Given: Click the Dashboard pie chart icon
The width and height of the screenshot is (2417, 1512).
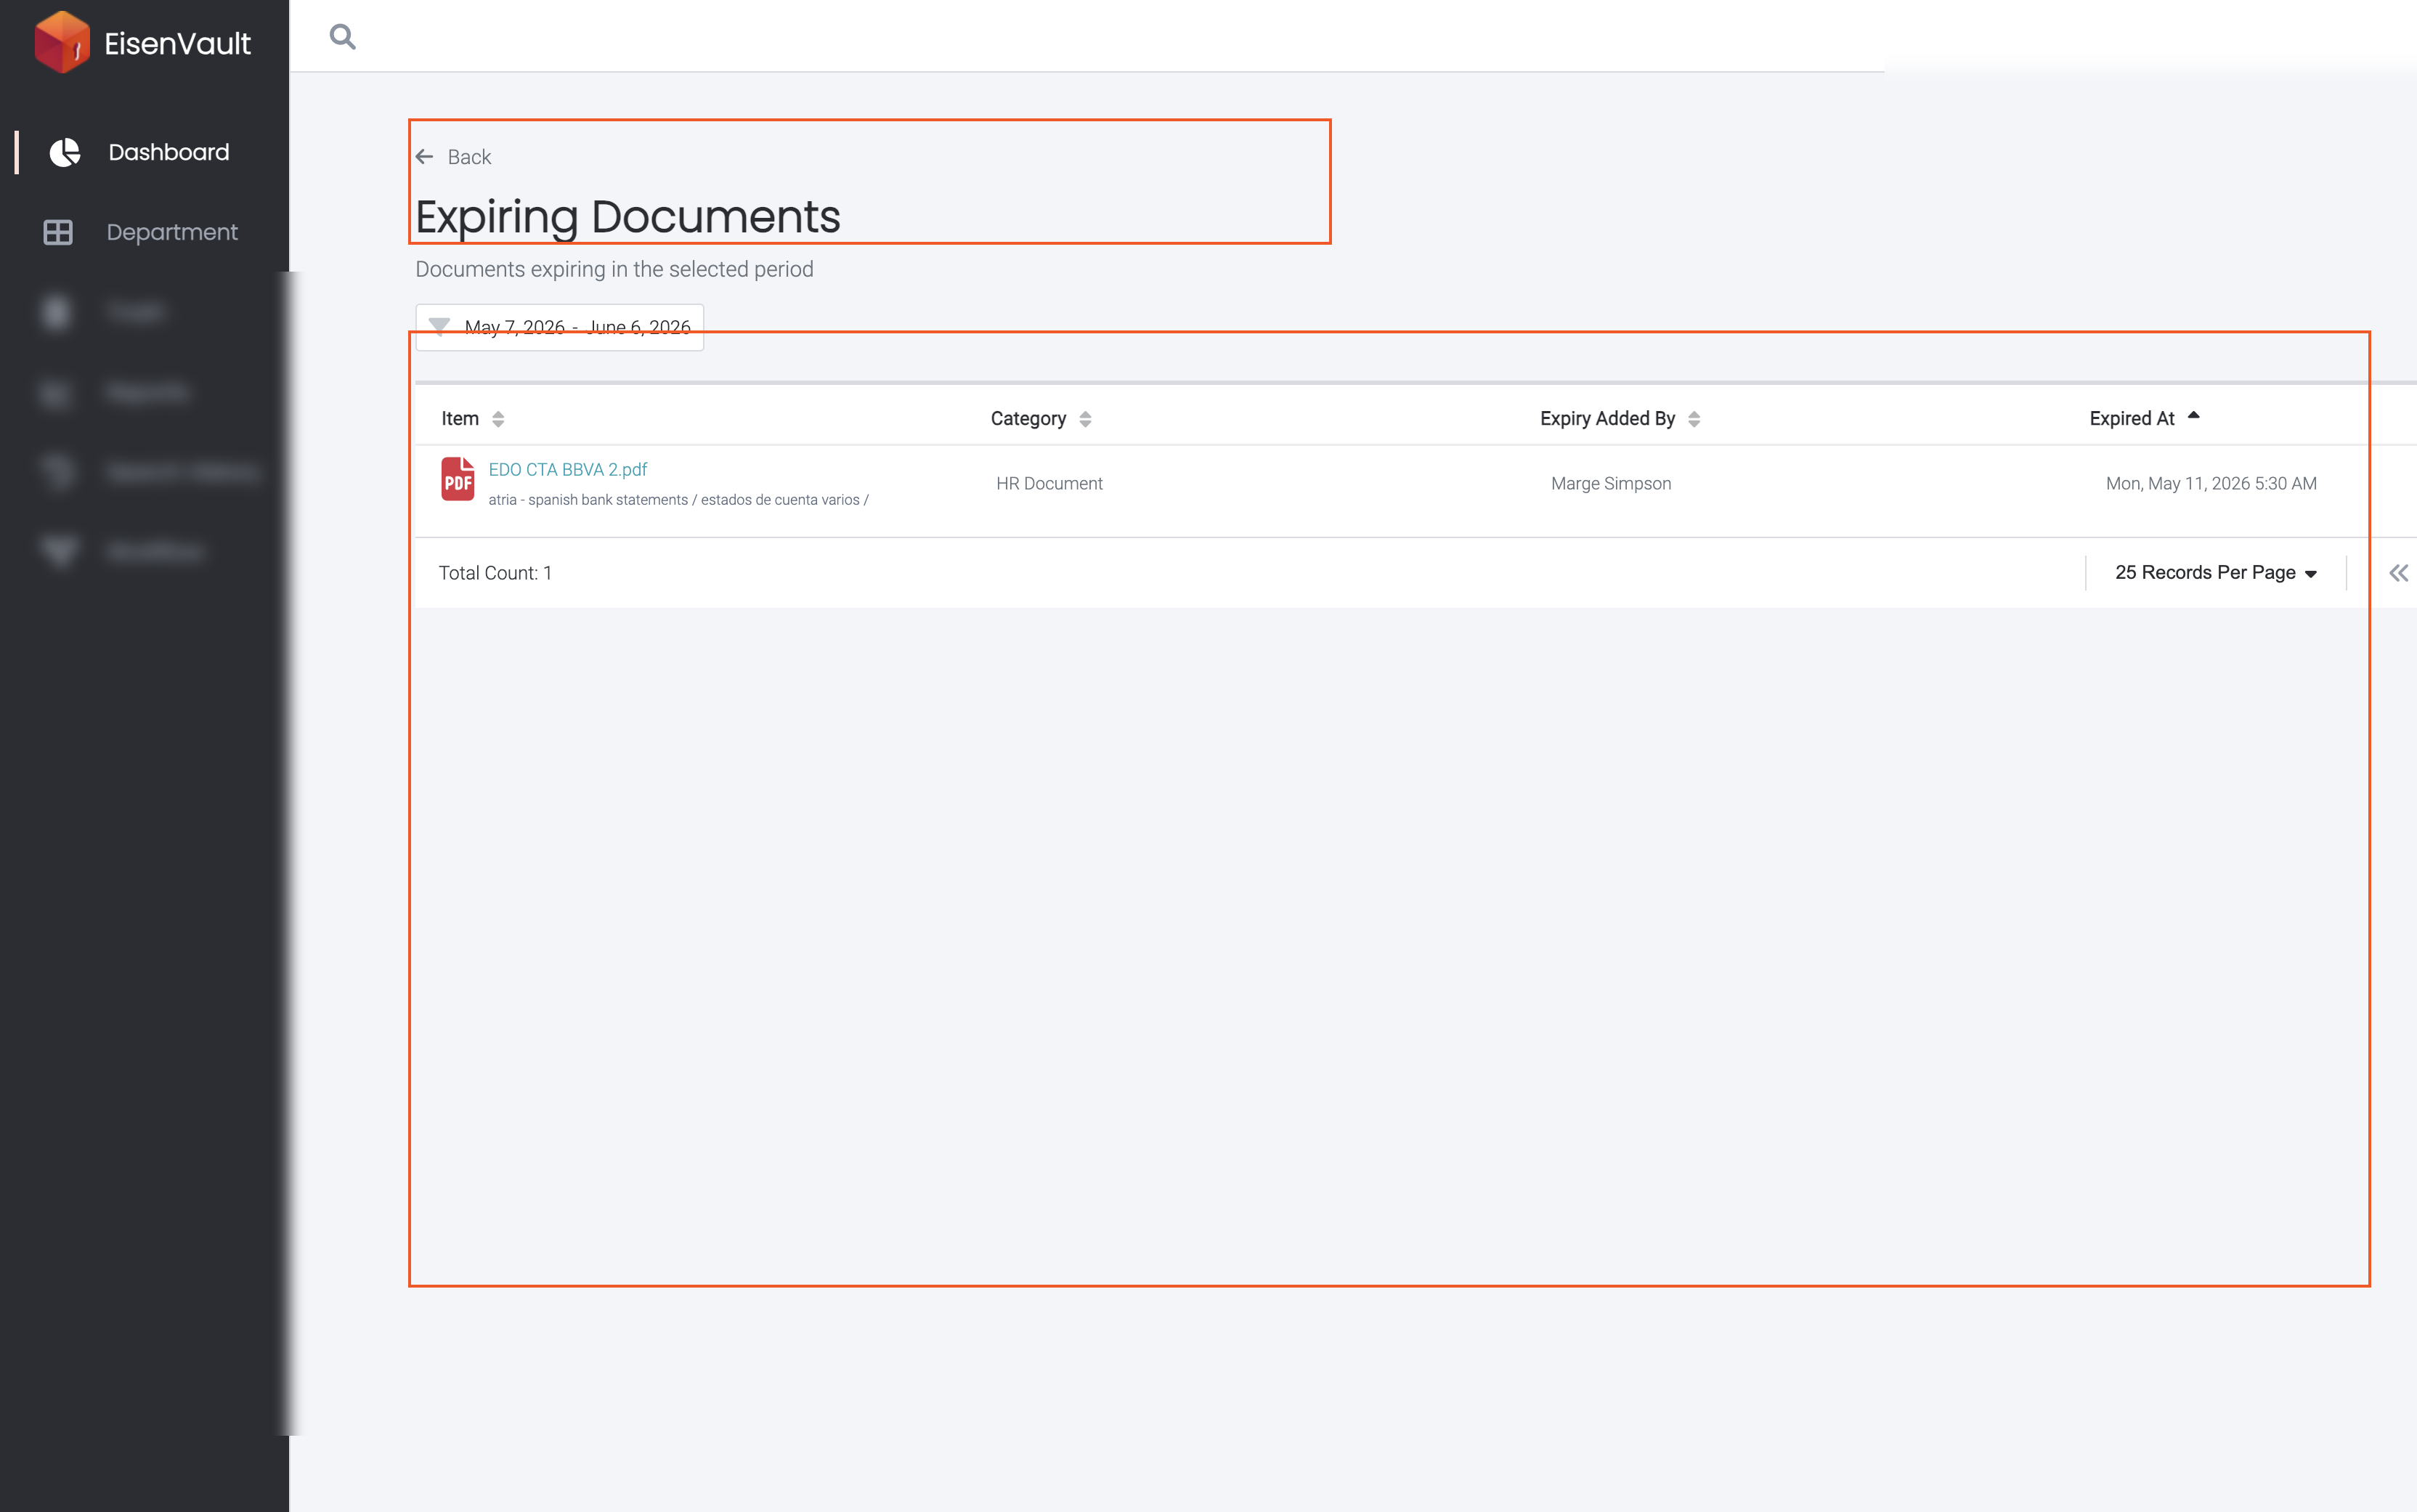Looking at the screenshot, I should [65, 152].
